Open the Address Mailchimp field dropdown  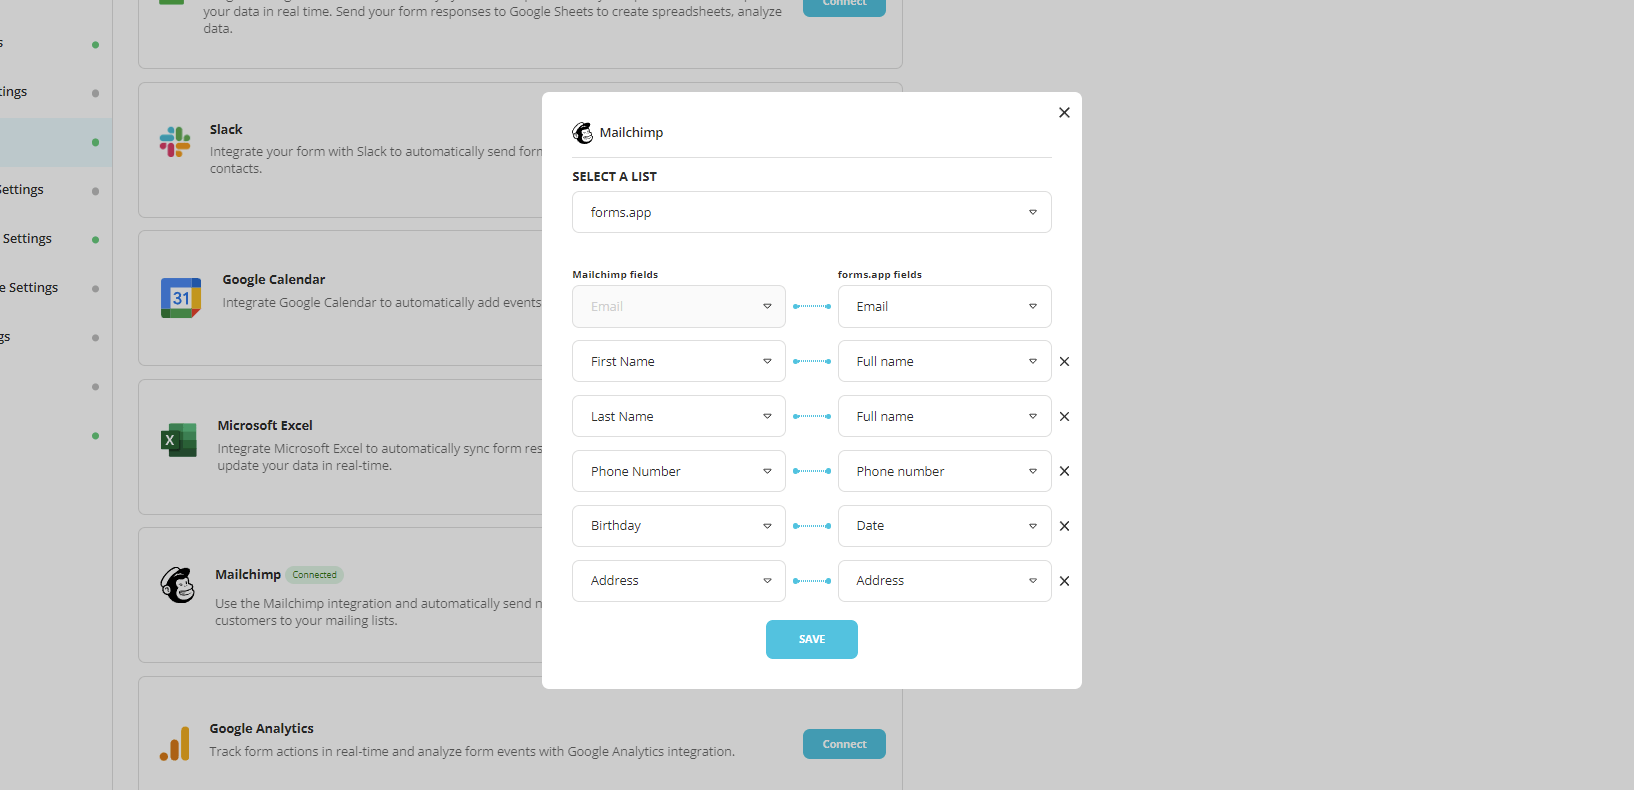(x=678, y=581)
